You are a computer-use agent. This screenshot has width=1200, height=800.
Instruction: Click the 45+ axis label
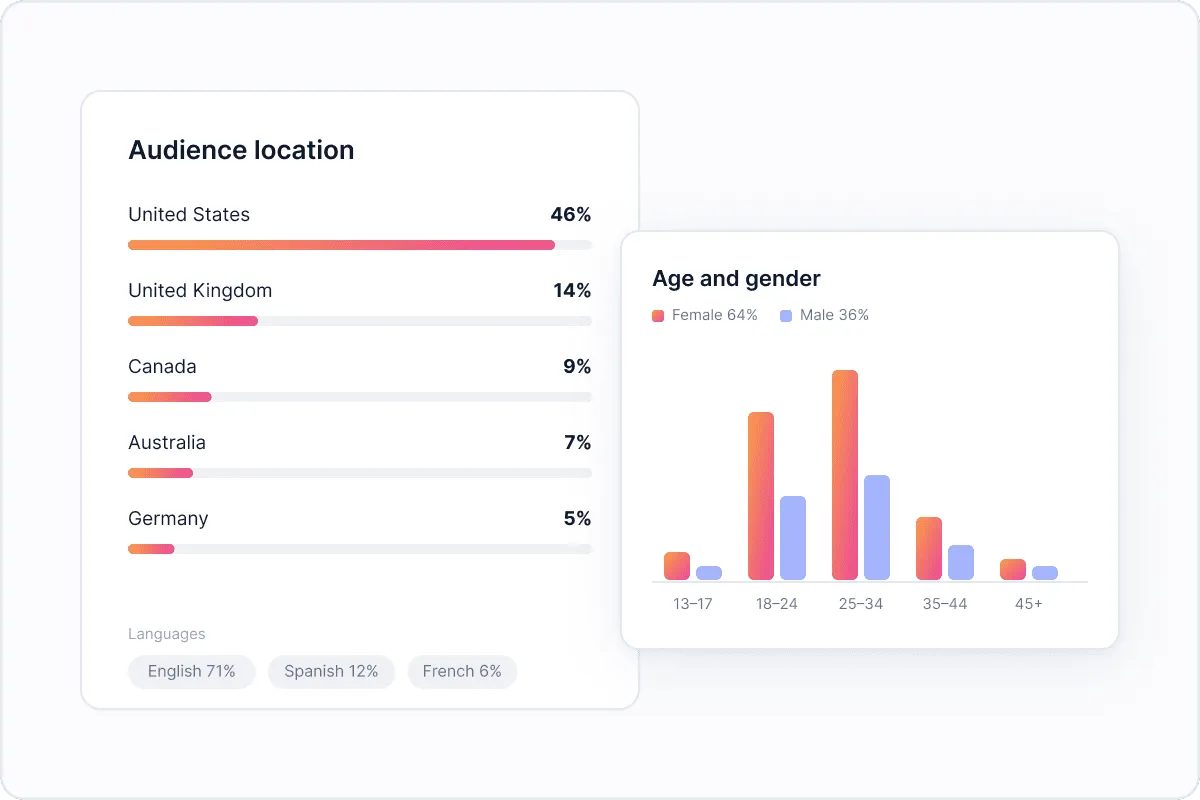point(1029,604)
